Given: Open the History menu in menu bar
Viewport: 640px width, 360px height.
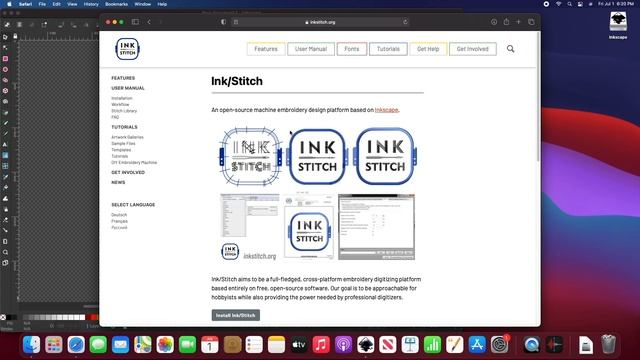Looking at the screenshot, I should pyautogui.click(x=91, y=4).
